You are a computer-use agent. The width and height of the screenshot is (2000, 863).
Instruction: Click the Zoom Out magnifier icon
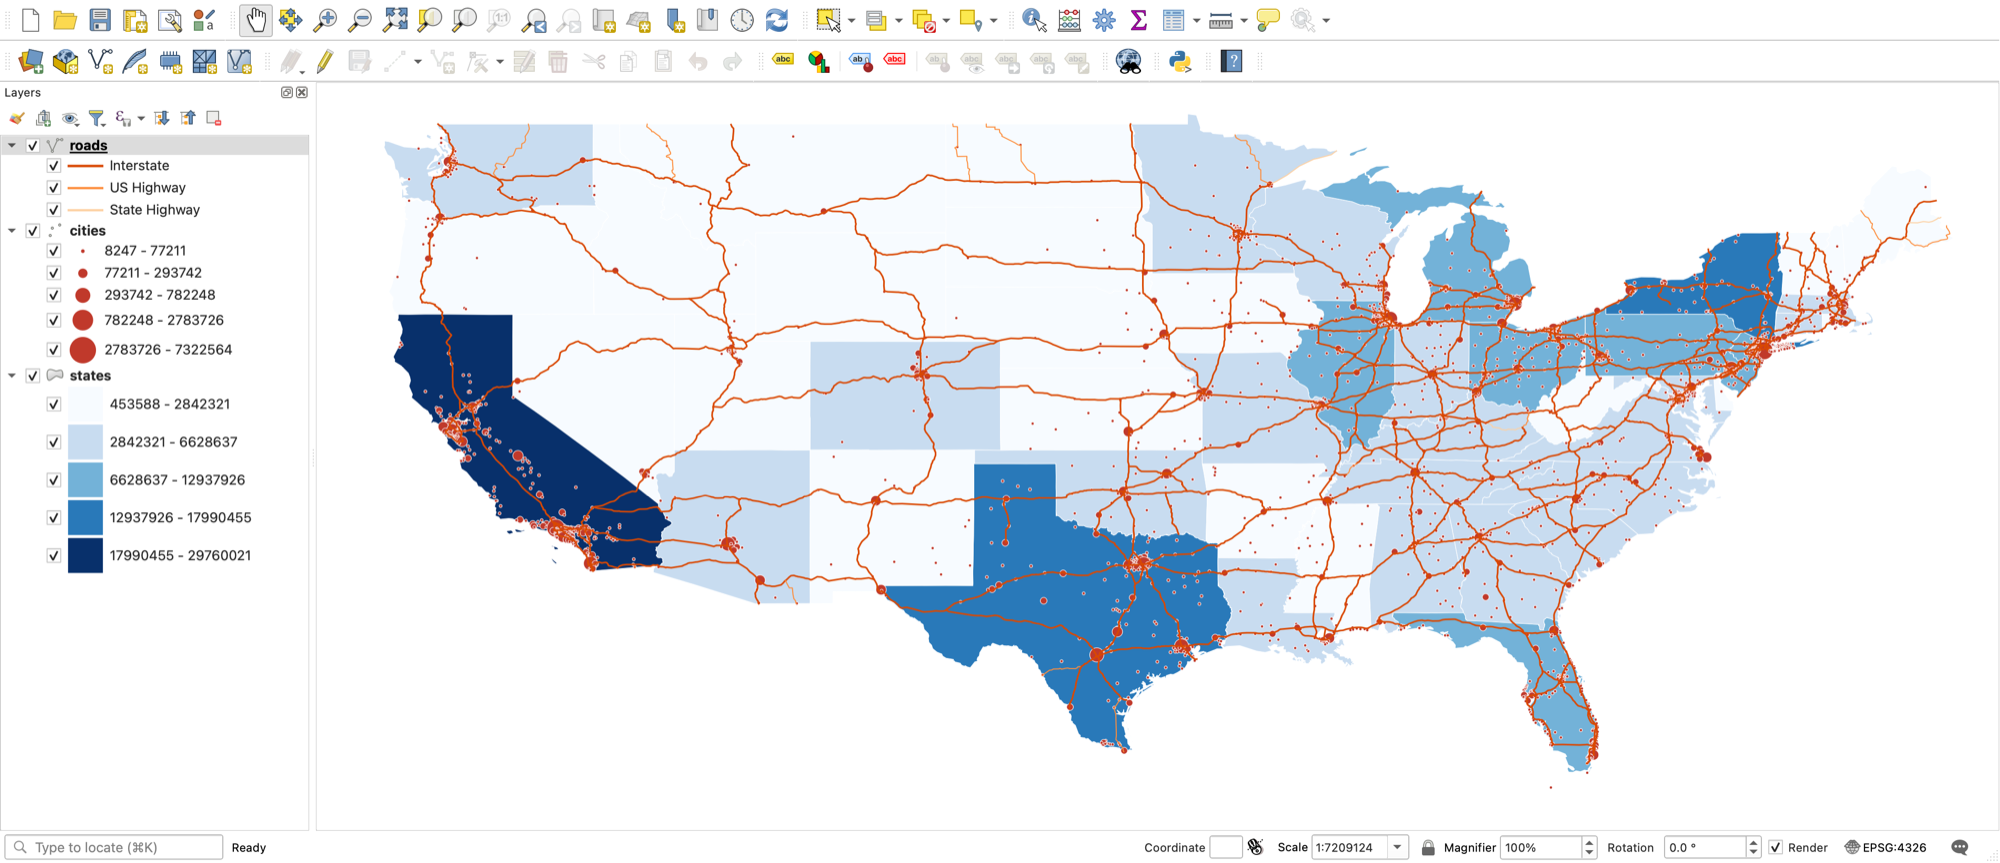pos(360,20)
